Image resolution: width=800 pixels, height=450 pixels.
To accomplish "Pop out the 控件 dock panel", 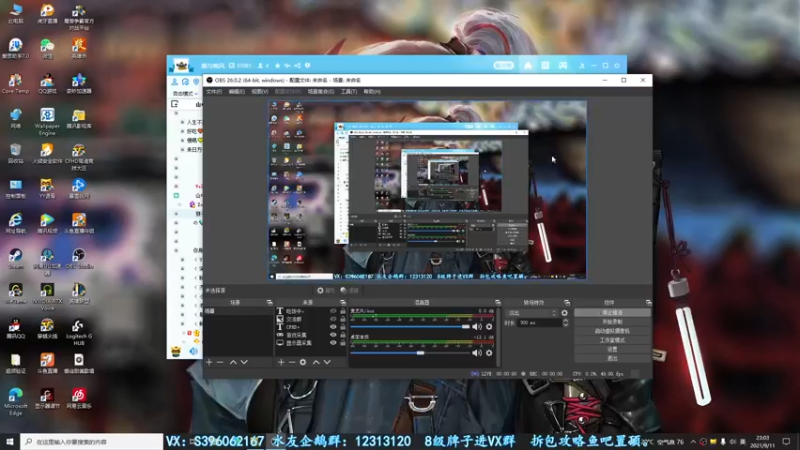I will coord(648,303).
